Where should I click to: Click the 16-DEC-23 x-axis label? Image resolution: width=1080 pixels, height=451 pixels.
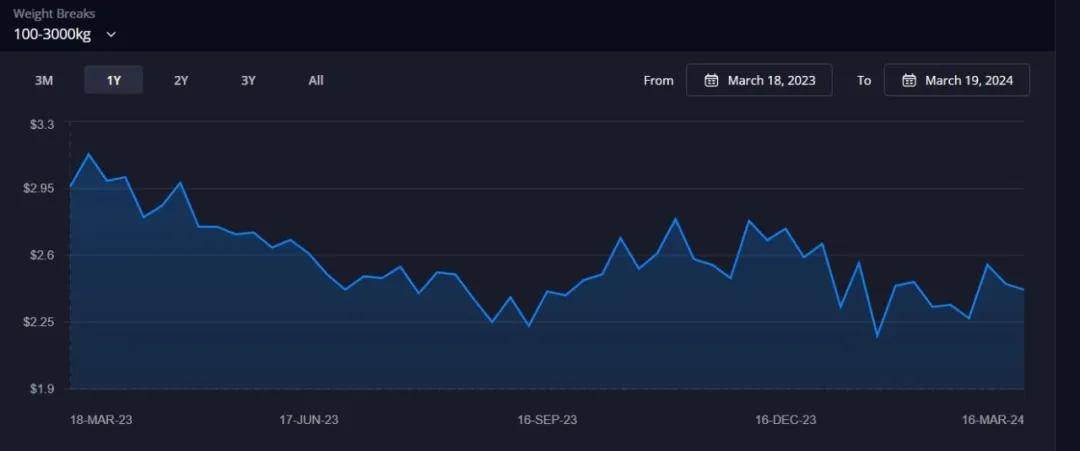[785, 420]
